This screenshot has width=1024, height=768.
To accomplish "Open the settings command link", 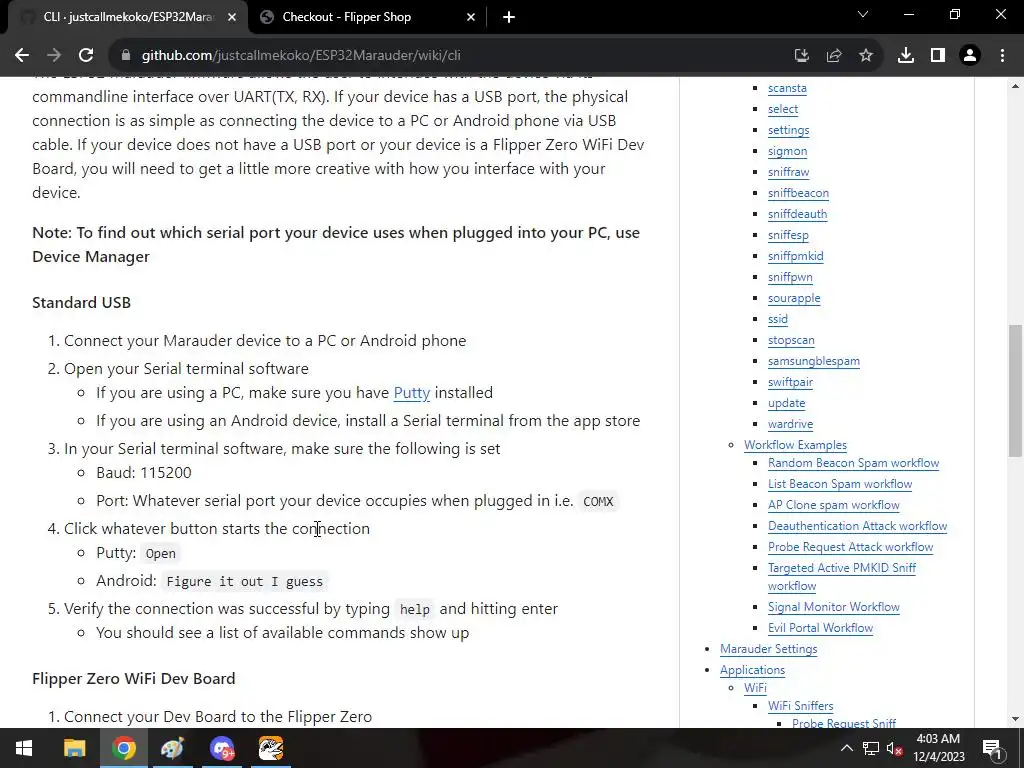I will tap(788, 129).
